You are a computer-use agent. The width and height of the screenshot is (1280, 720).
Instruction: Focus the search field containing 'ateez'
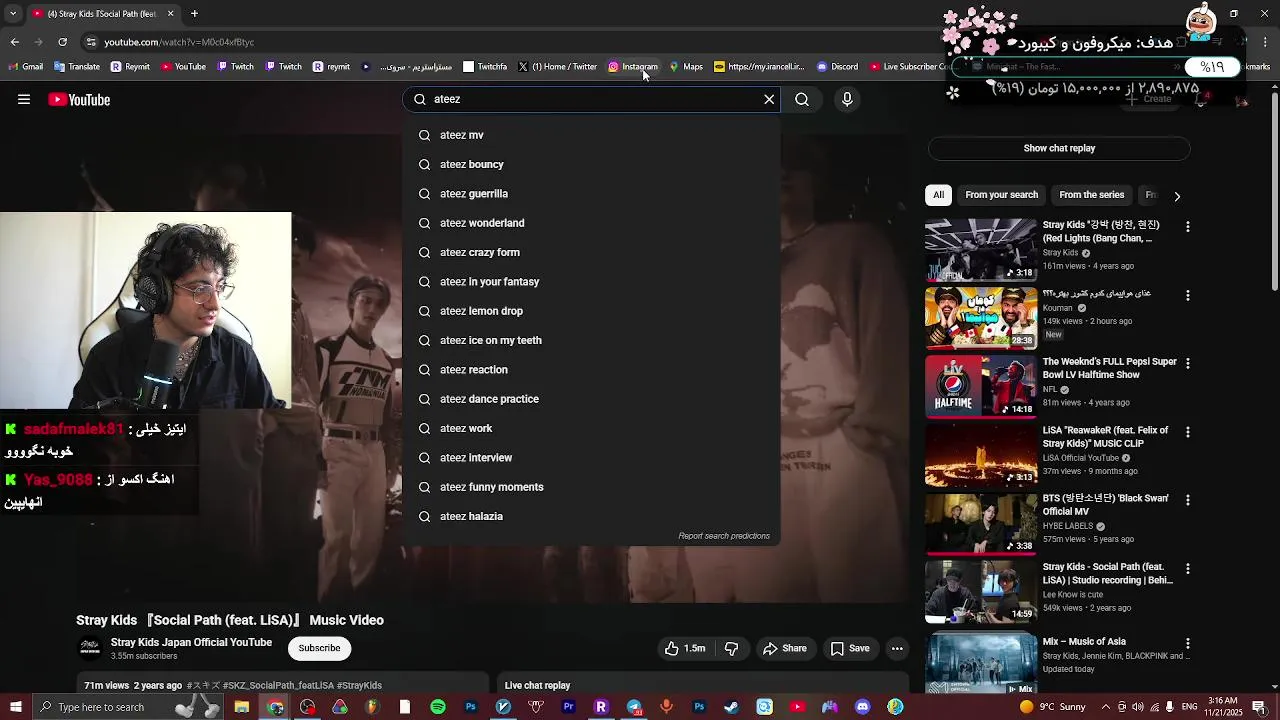(x=590, y=99)
